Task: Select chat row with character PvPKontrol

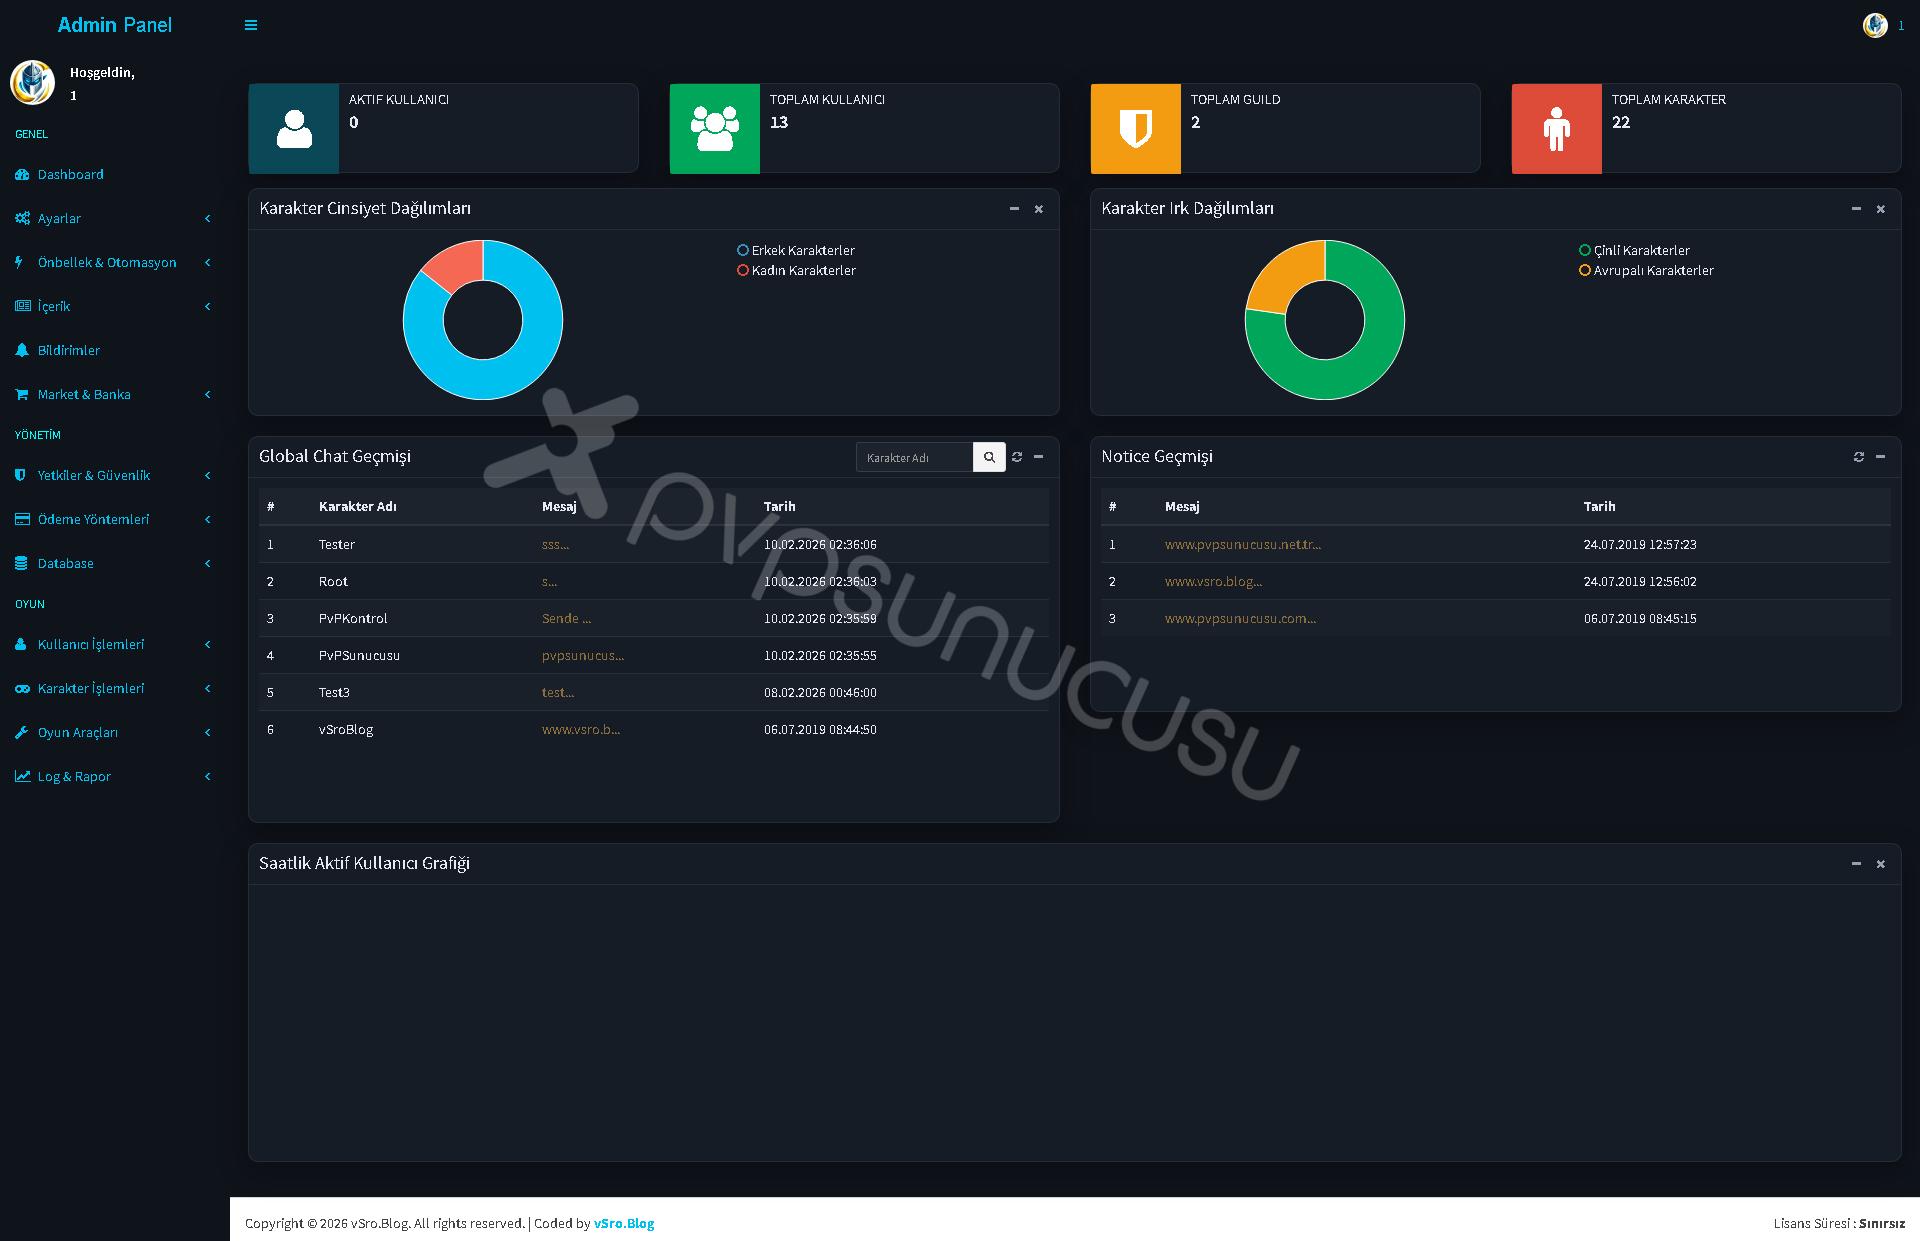Action: (x=654, y=619)
